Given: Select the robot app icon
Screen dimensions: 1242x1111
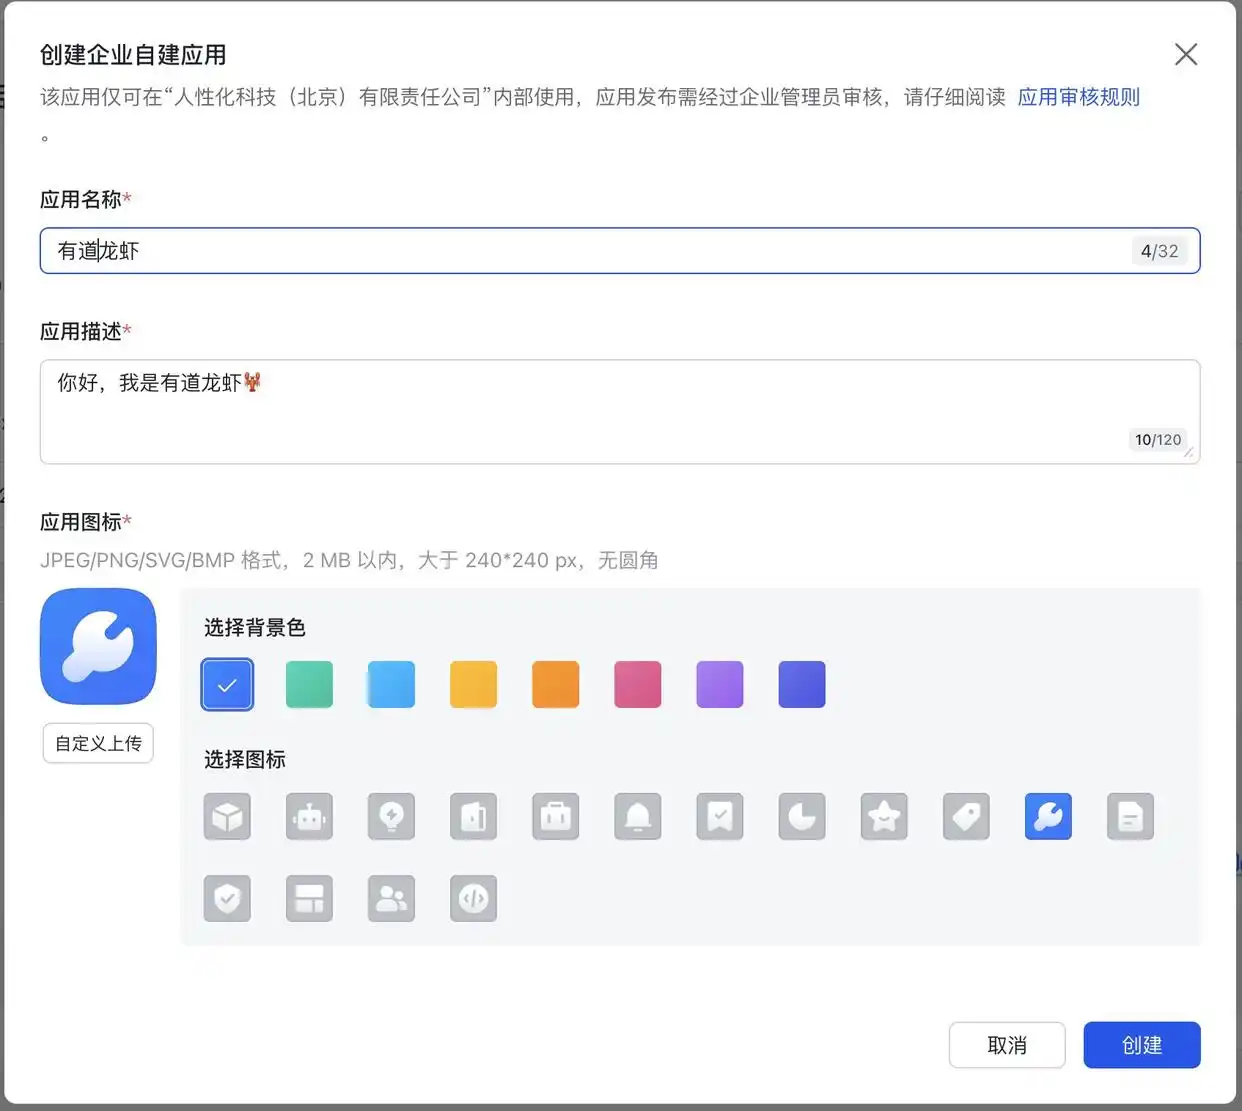Looking at the screenshot, I should pyautogui.click(x=309, y=817).
